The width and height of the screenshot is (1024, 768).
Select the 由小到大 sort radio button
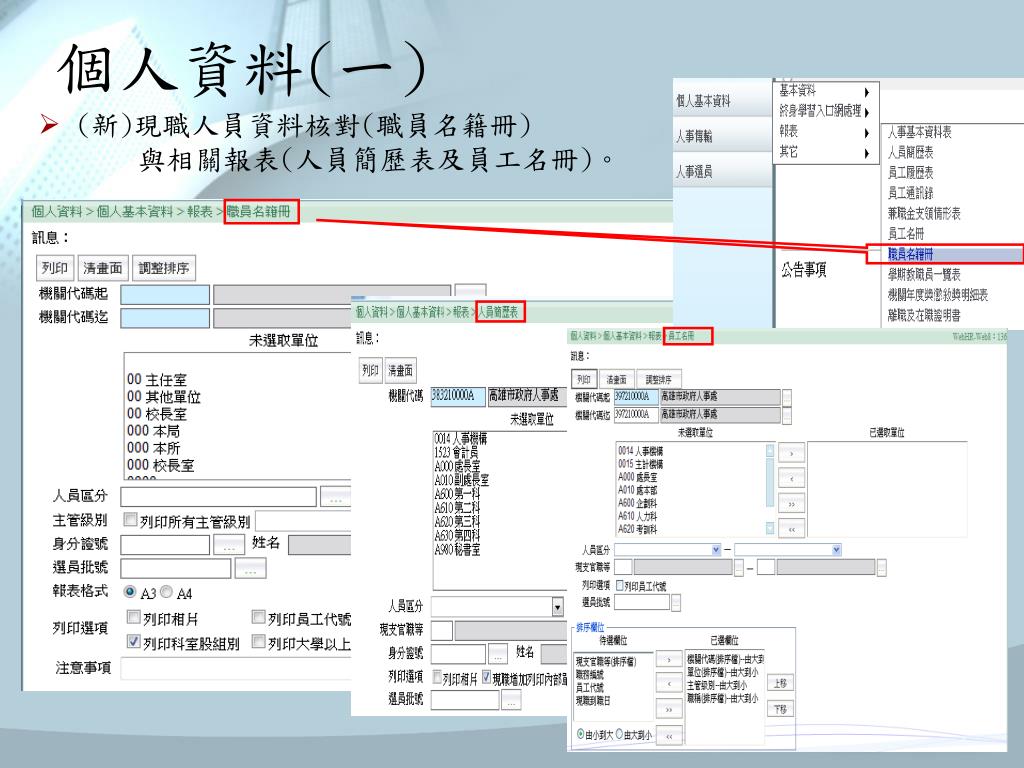581,734
